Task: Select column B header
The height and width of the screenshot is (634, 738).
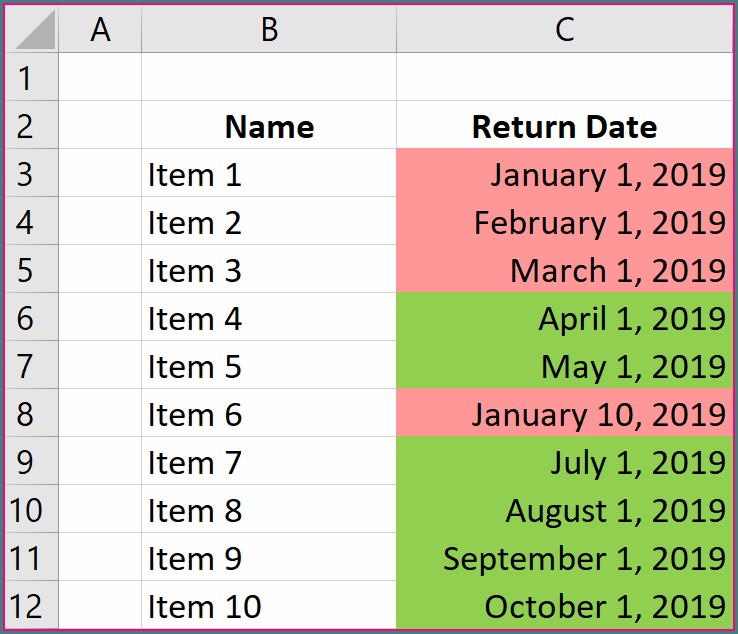Action: tap(268, 30)
